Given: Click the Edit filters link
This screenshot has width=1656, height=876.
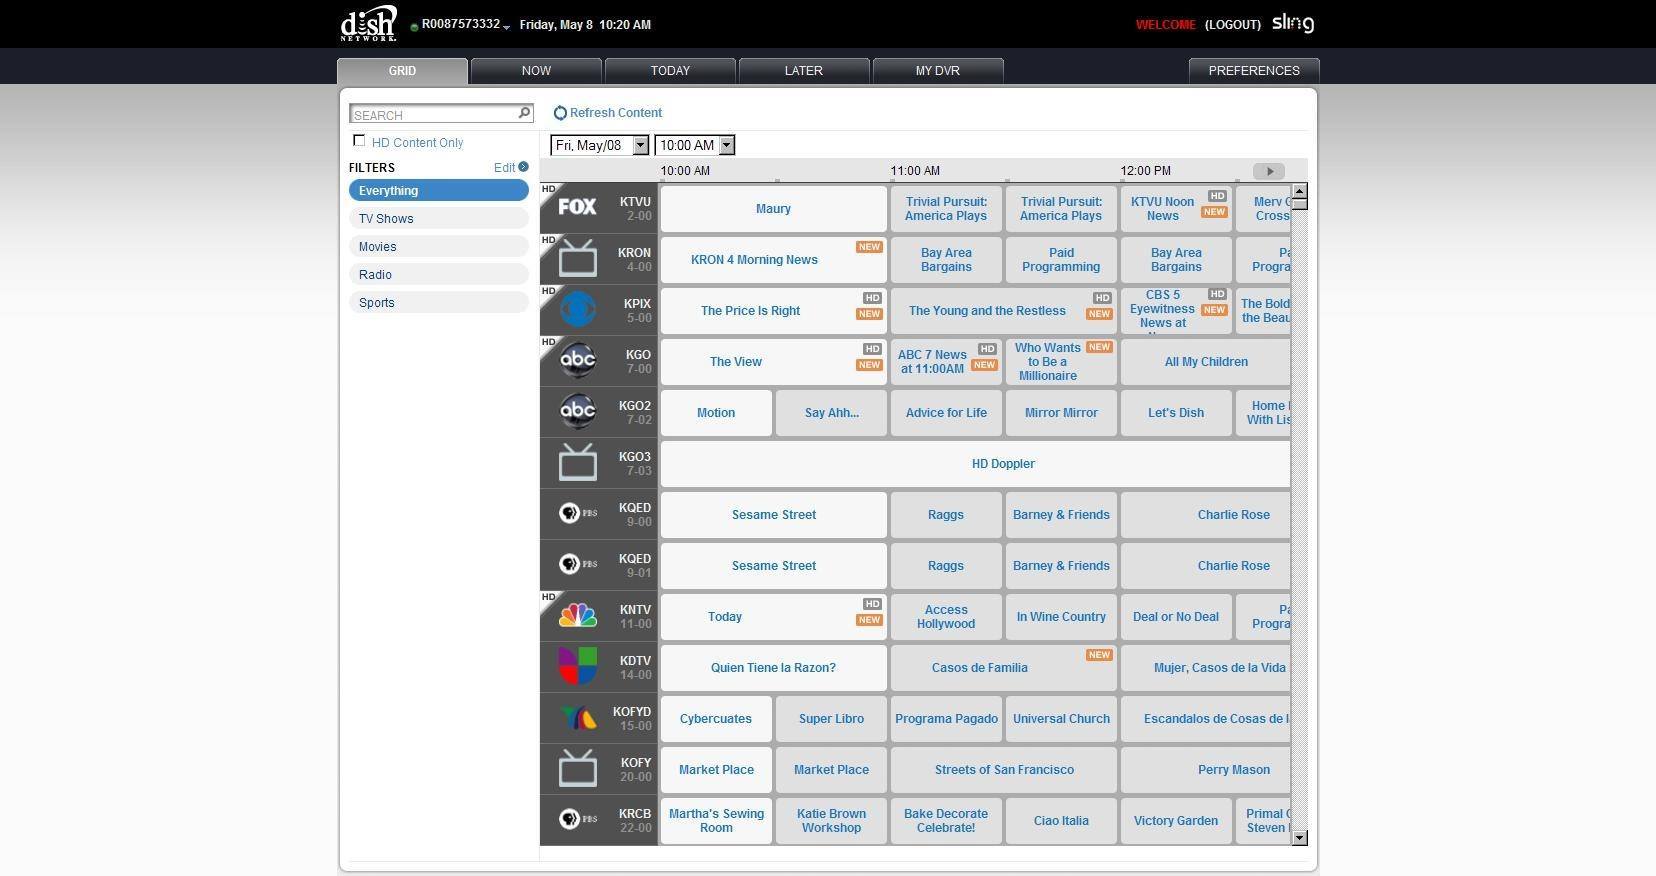Looking at the screenshot, I should pos(505,168).
